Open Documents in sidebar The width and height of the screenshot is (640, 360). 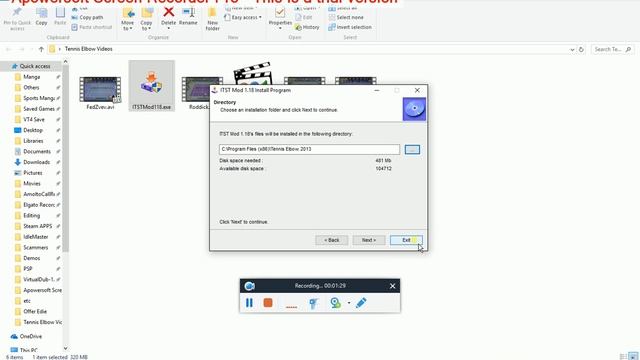click(x=37, y=151)
